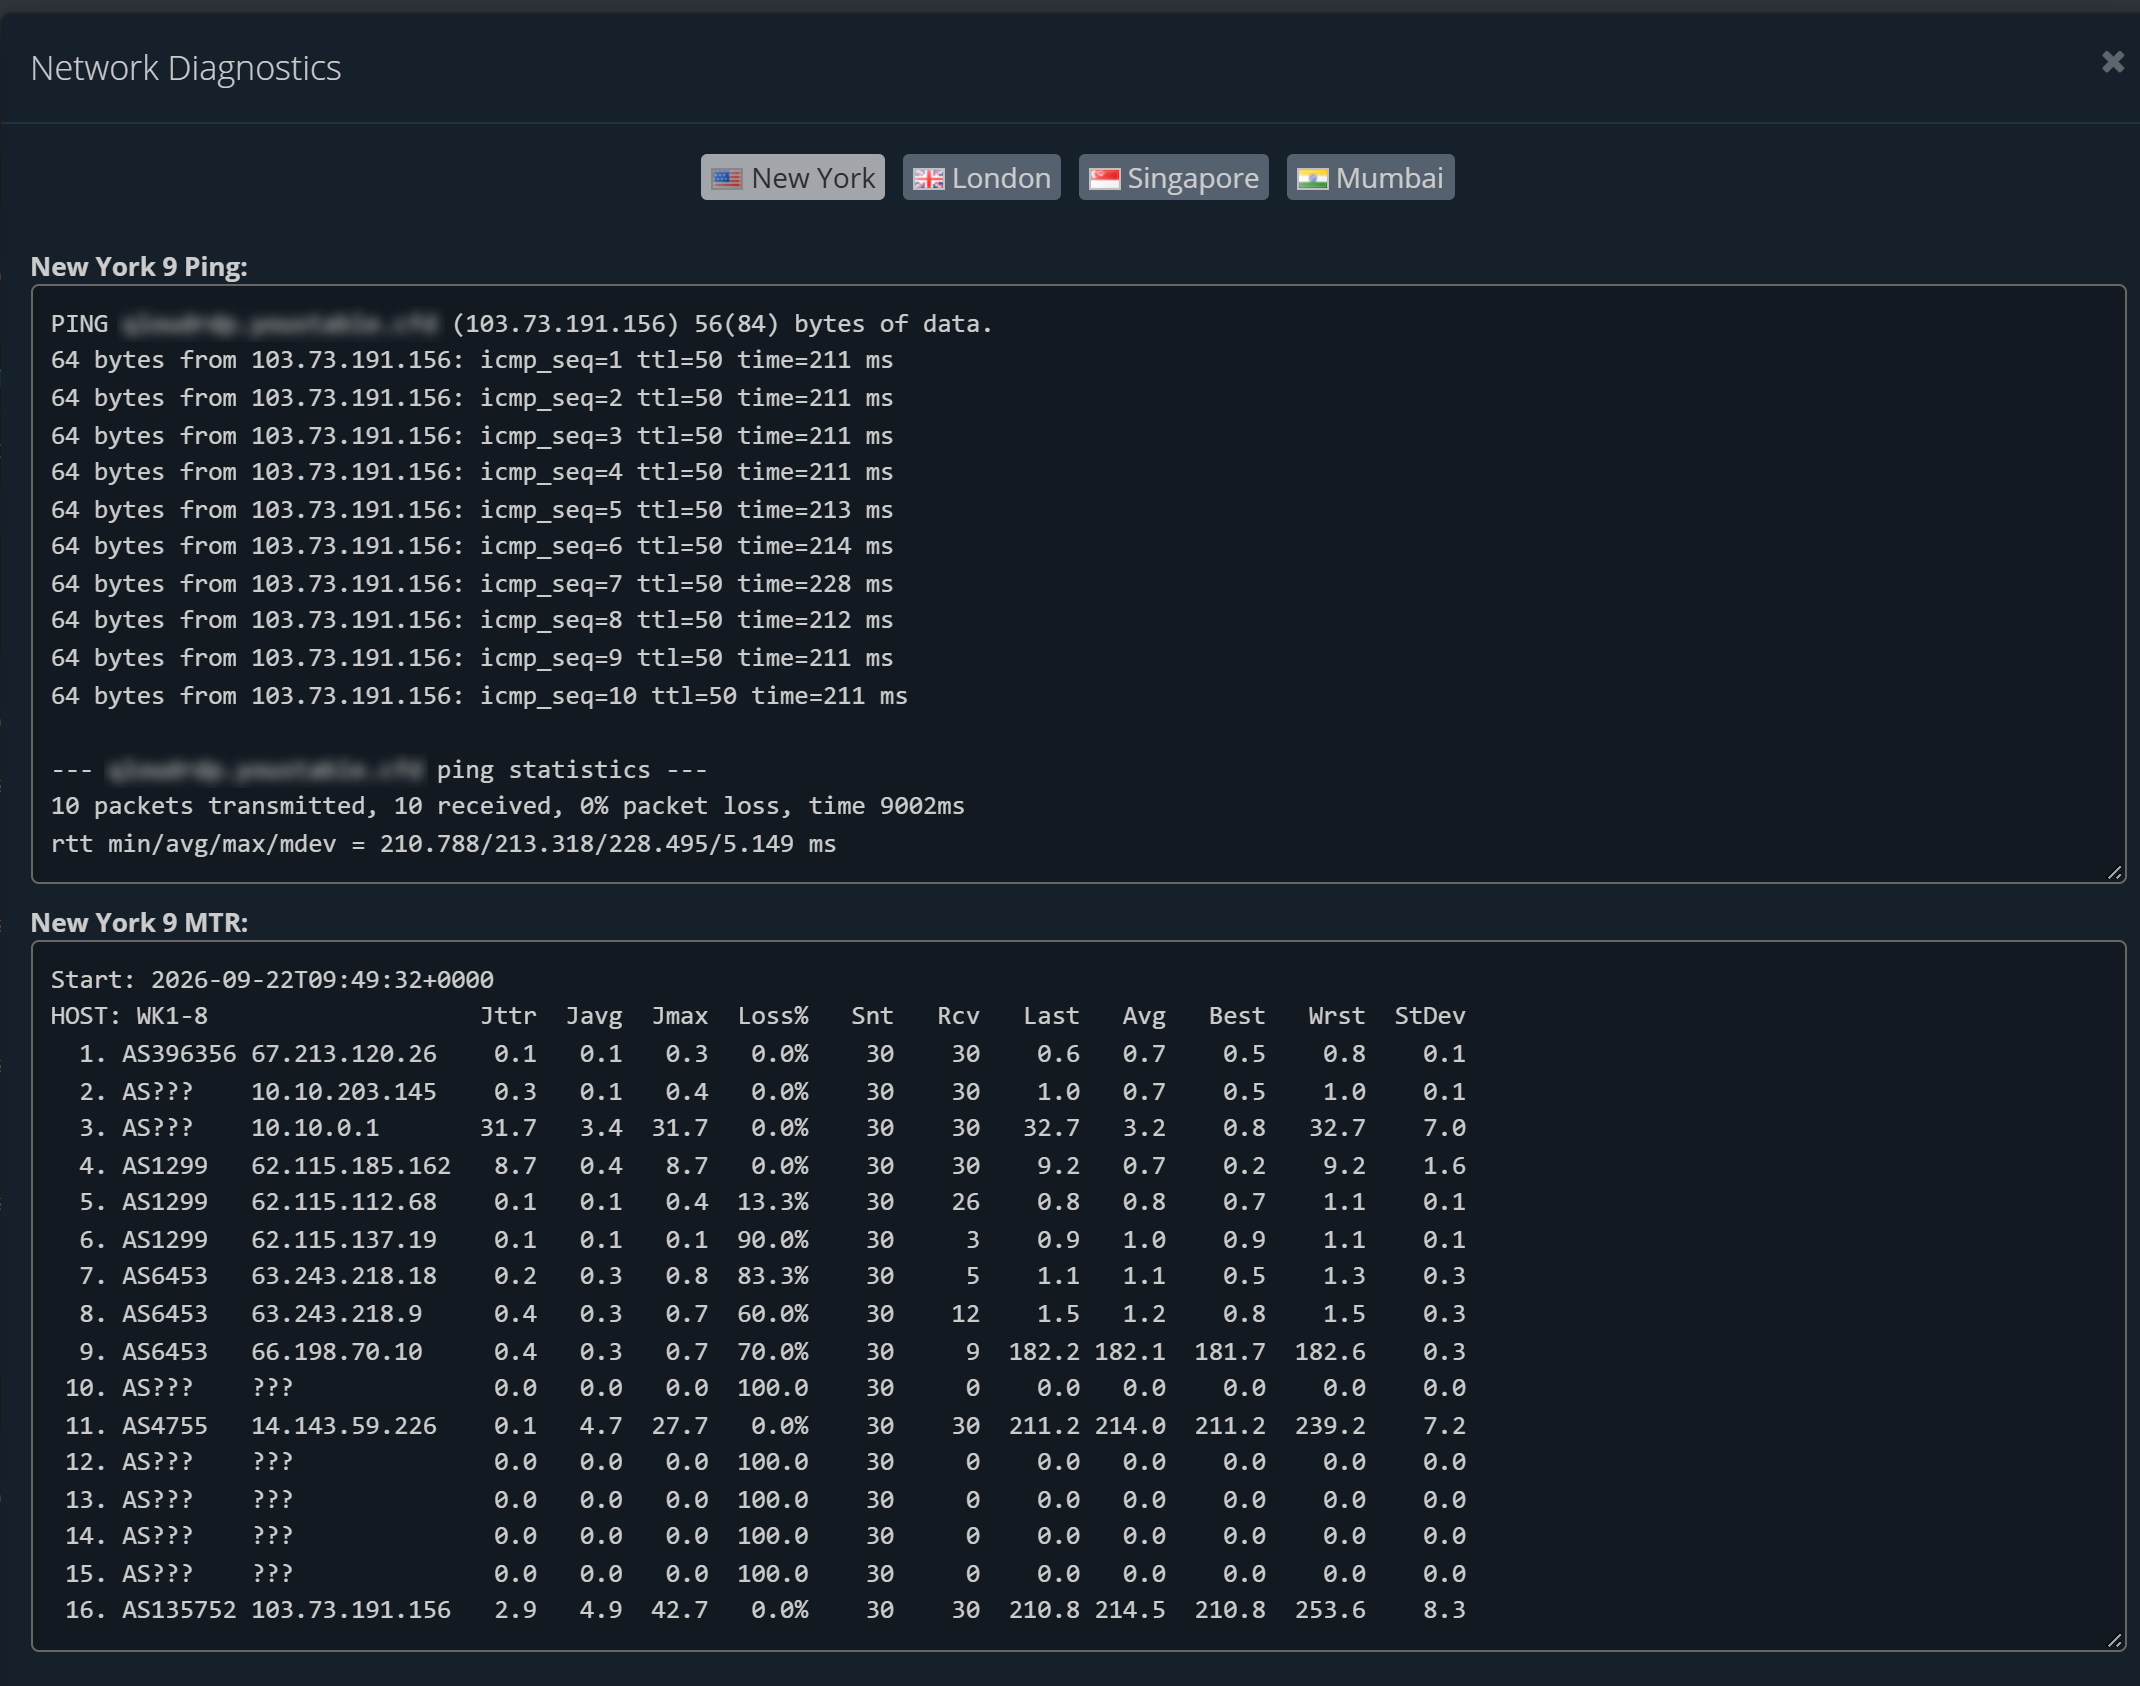Click MTR hop 2 row with 10.10.203.145
The height and width of the screenshot is (1686, 2140).
tap(772, 1092)
